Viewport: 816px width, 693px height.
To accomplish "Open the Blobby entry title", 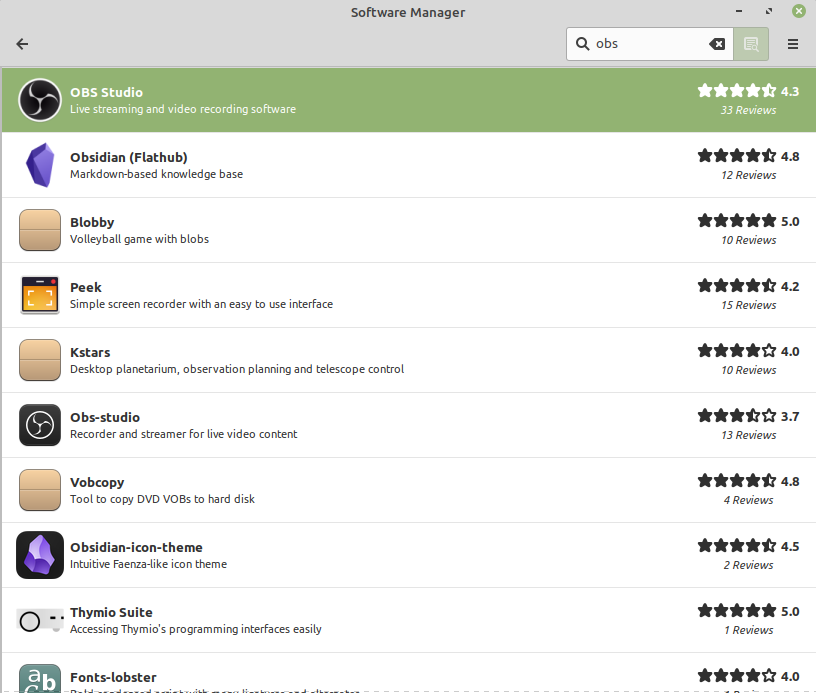I will point(92,222).
